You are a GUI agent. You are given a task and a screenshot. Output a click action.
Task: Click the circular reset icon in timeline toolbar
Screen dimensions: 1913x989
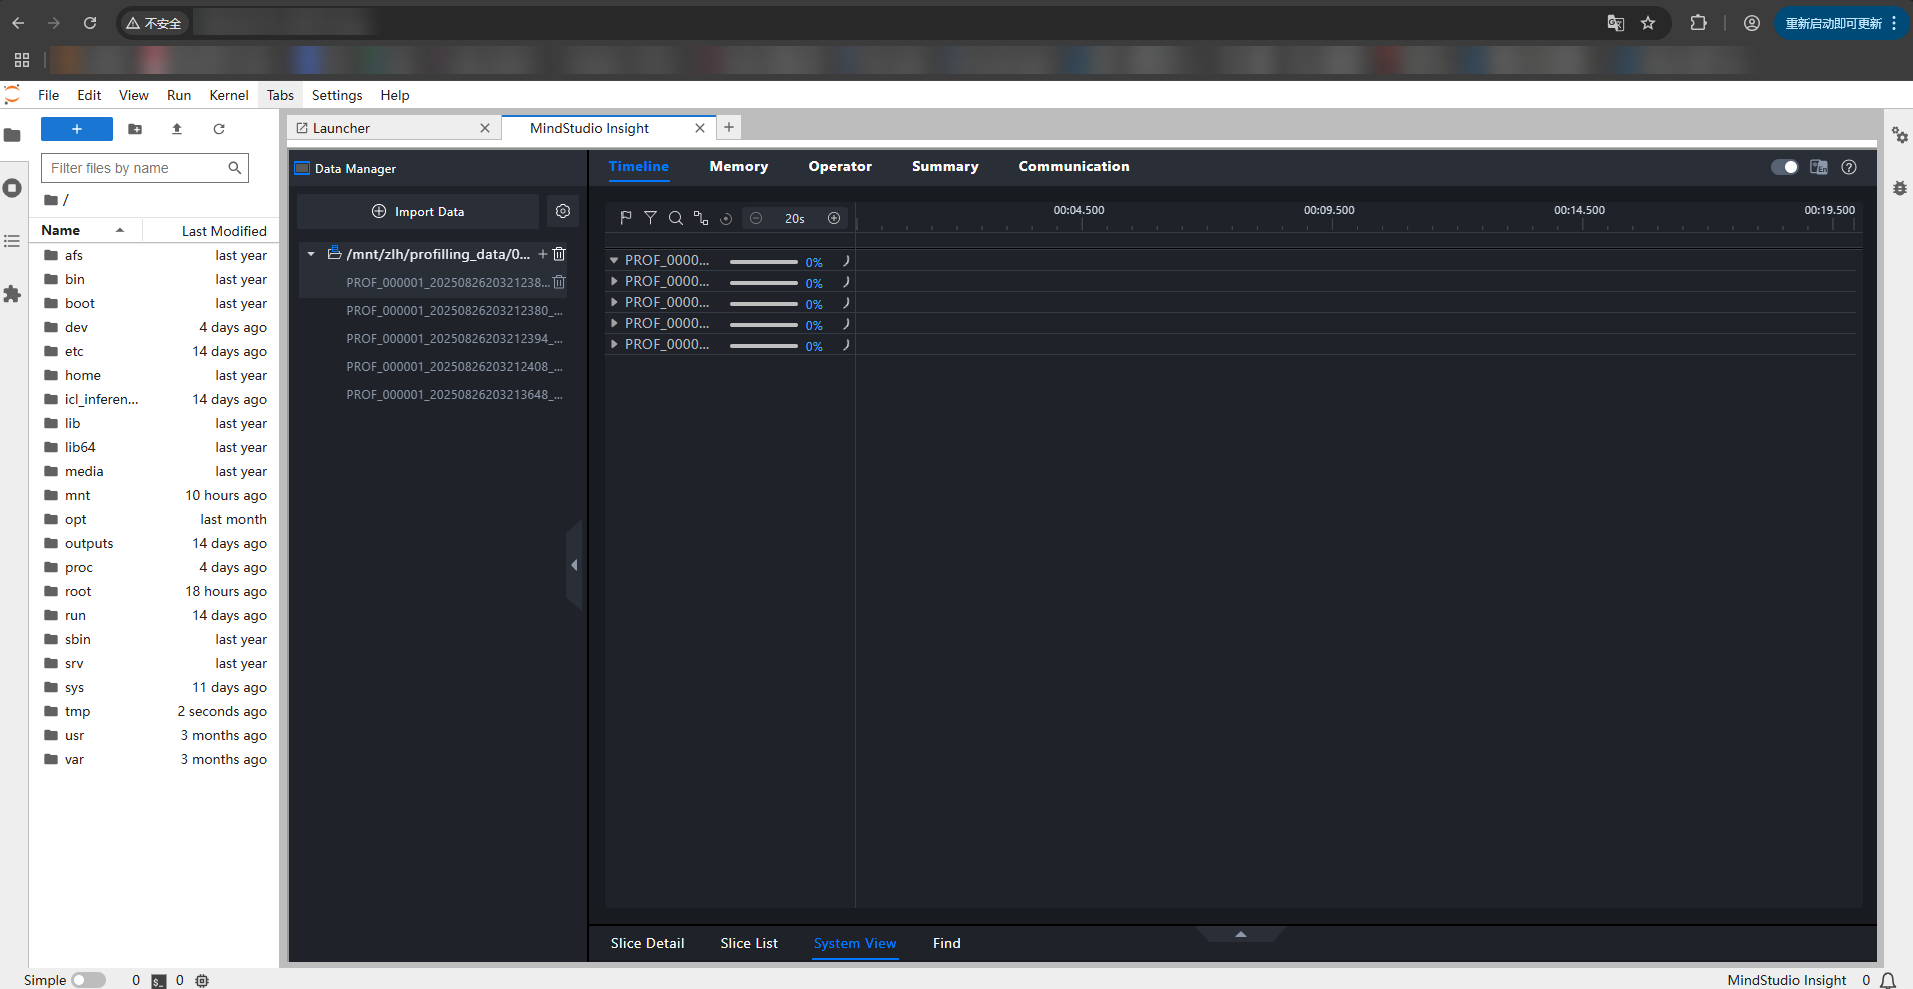coord(726,218)
